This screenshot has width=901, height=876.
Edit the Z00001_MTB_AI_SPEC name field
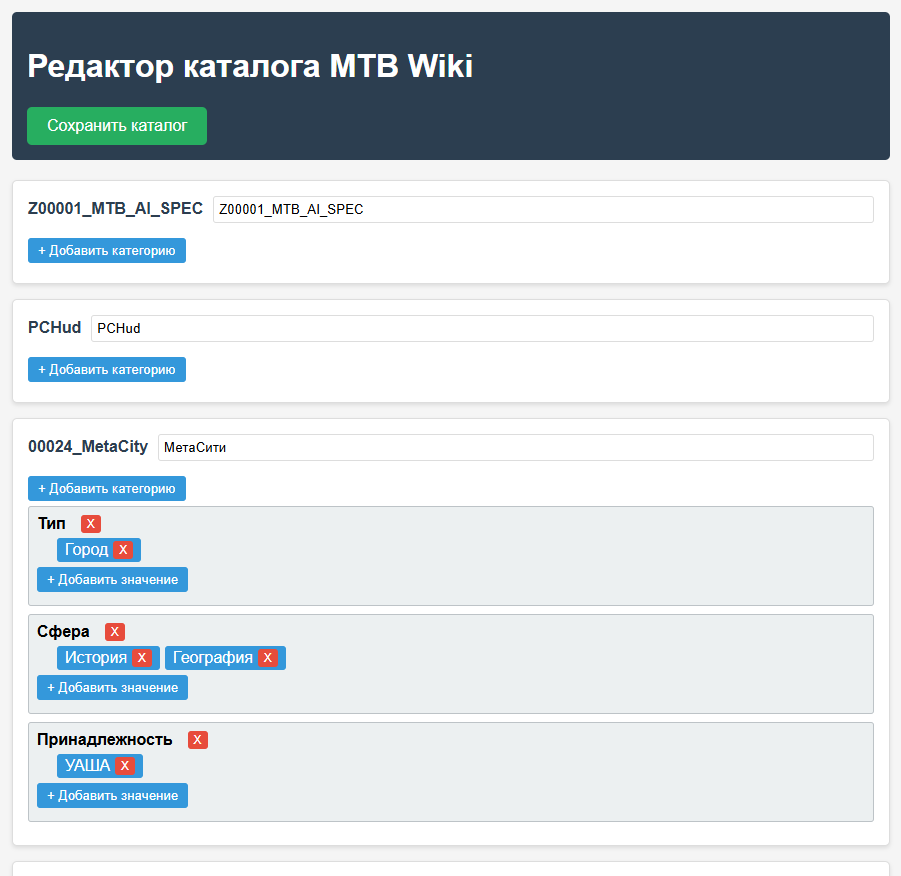[x=543, y=209]
